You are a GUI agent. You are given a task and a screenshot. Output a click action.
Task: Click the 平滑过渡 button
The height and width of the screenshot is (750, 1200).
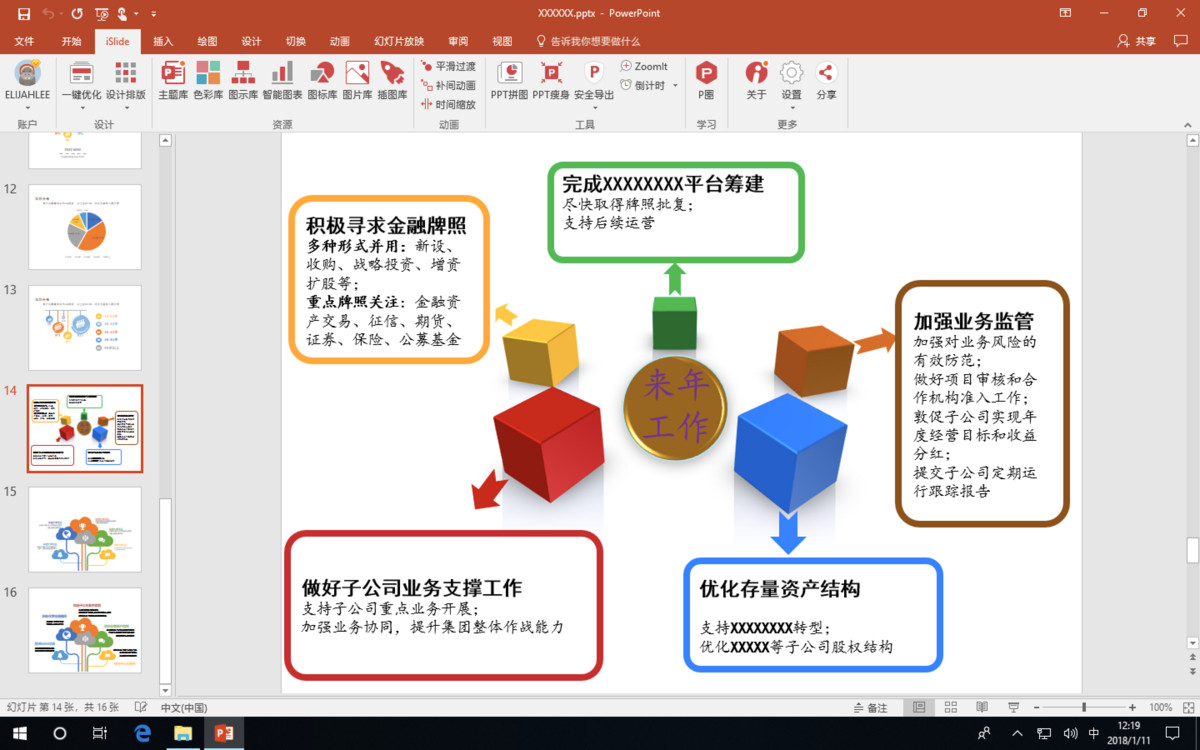[448, 66]
